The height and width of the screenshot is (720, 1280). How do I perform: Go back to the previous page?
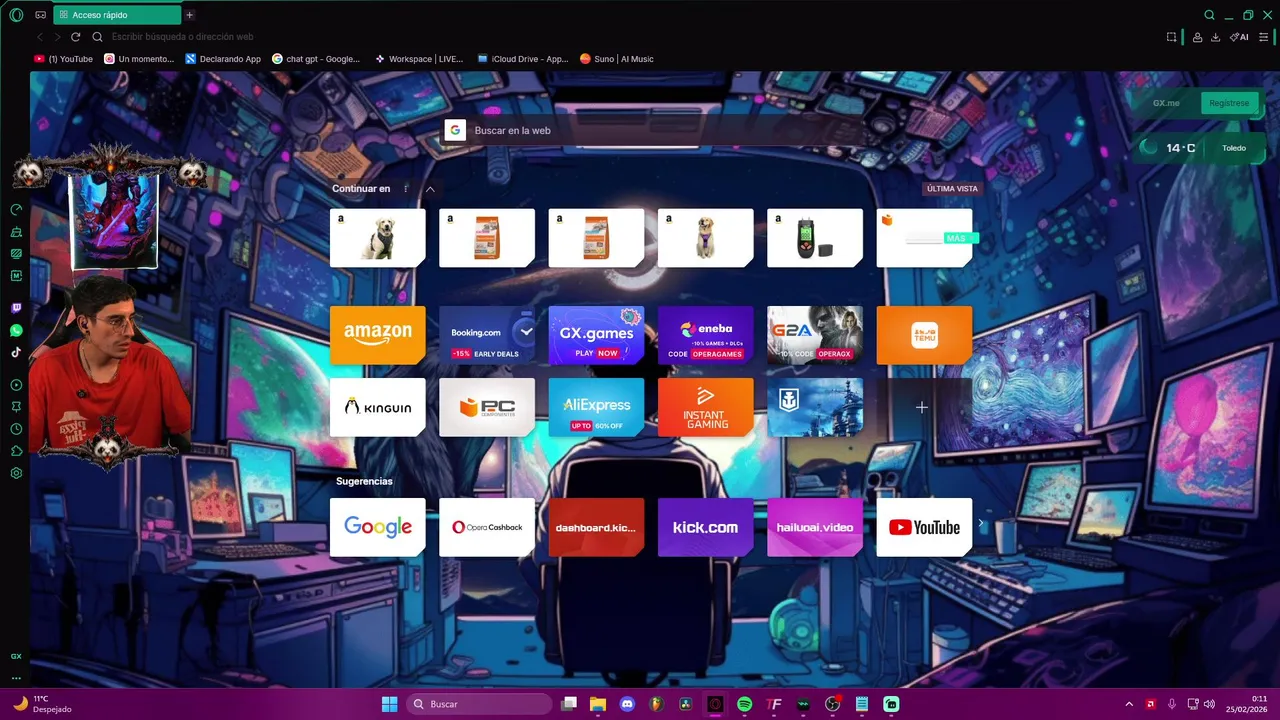(40, 37)
